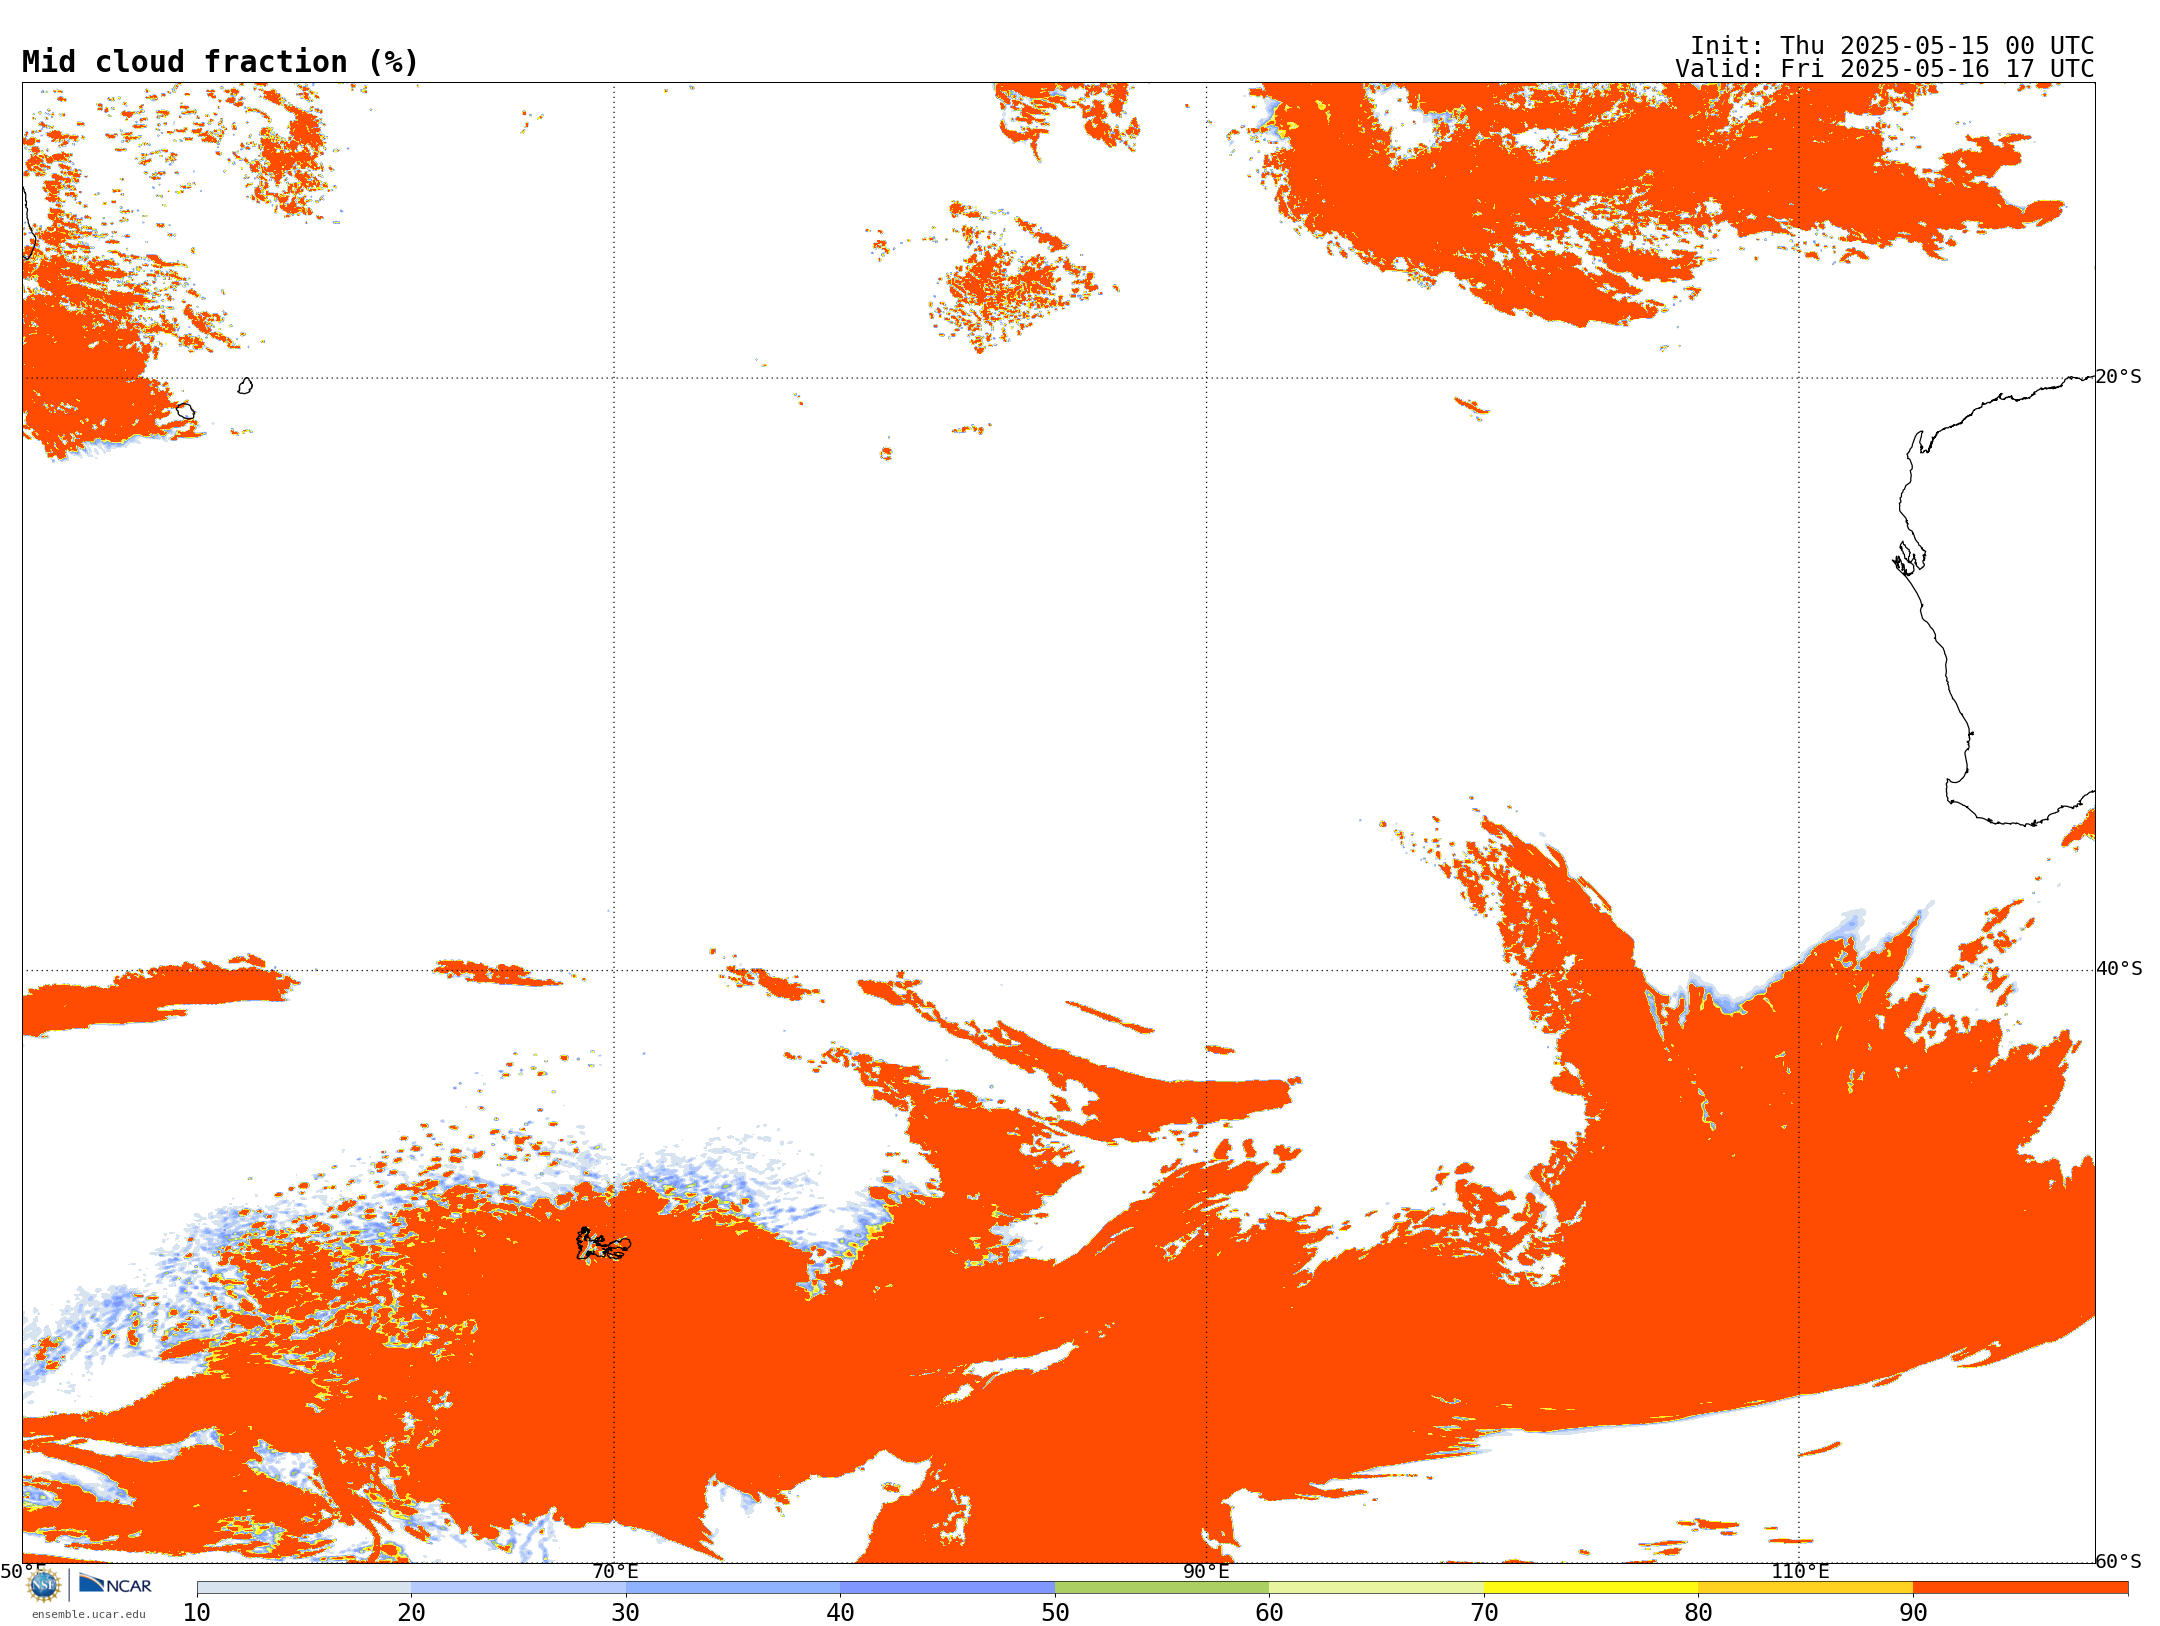The height and width of the screenshot is (1626, 2160).
Task: Click the 40°S latitude label
Action: (2119, 969)
